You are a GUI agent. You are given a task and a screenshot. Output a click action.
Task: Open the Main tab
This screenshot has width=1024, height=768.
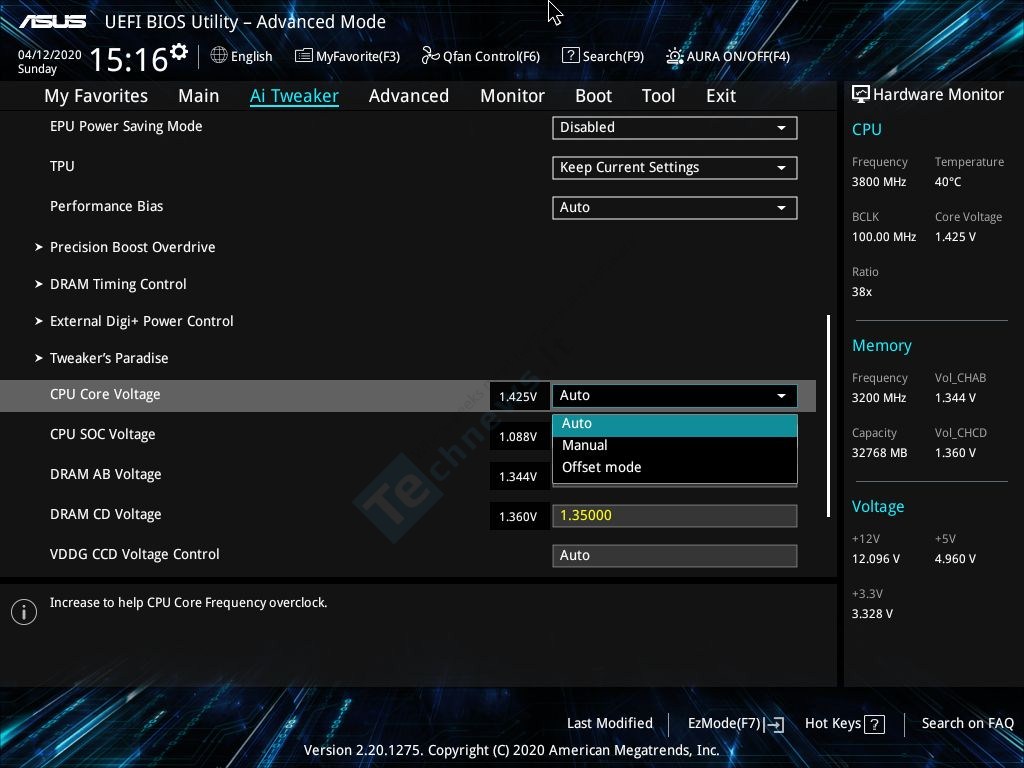coord(199,96)
